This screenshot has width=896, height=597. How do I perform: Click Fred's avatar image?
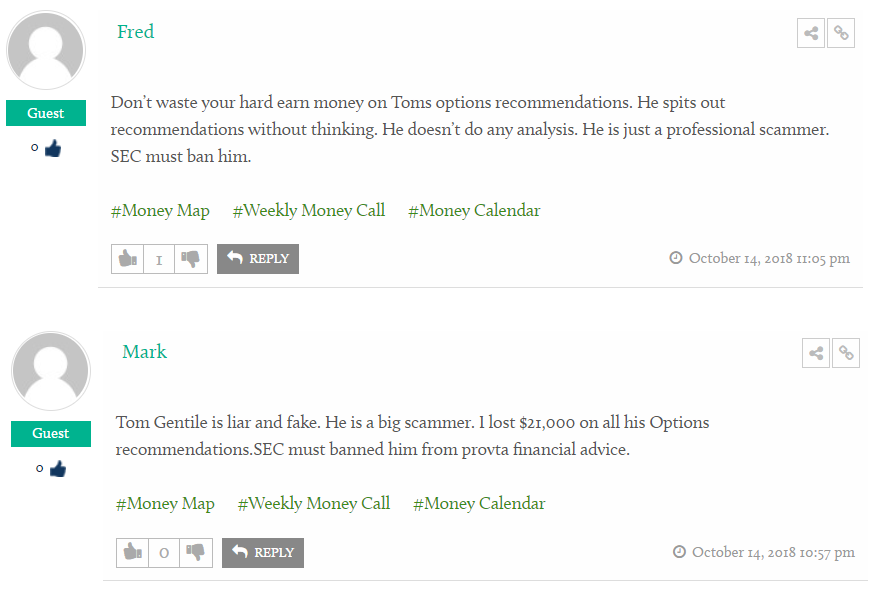click(x=46, y=50)
